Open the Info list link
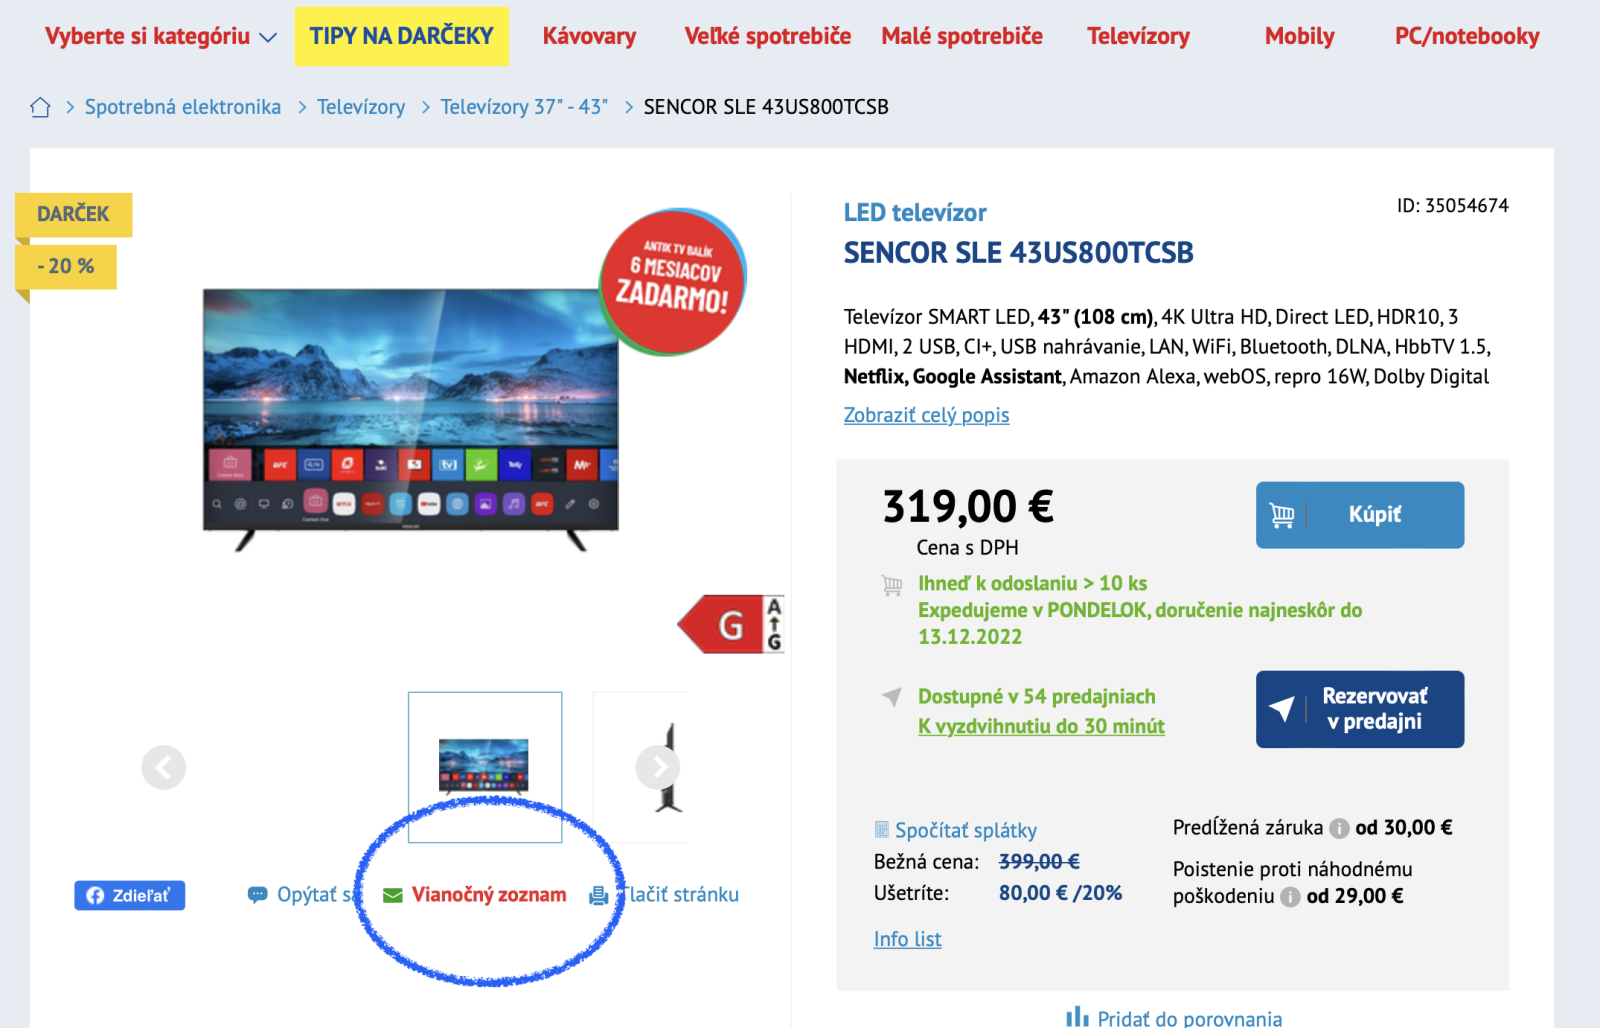 (x=907, y=939)
